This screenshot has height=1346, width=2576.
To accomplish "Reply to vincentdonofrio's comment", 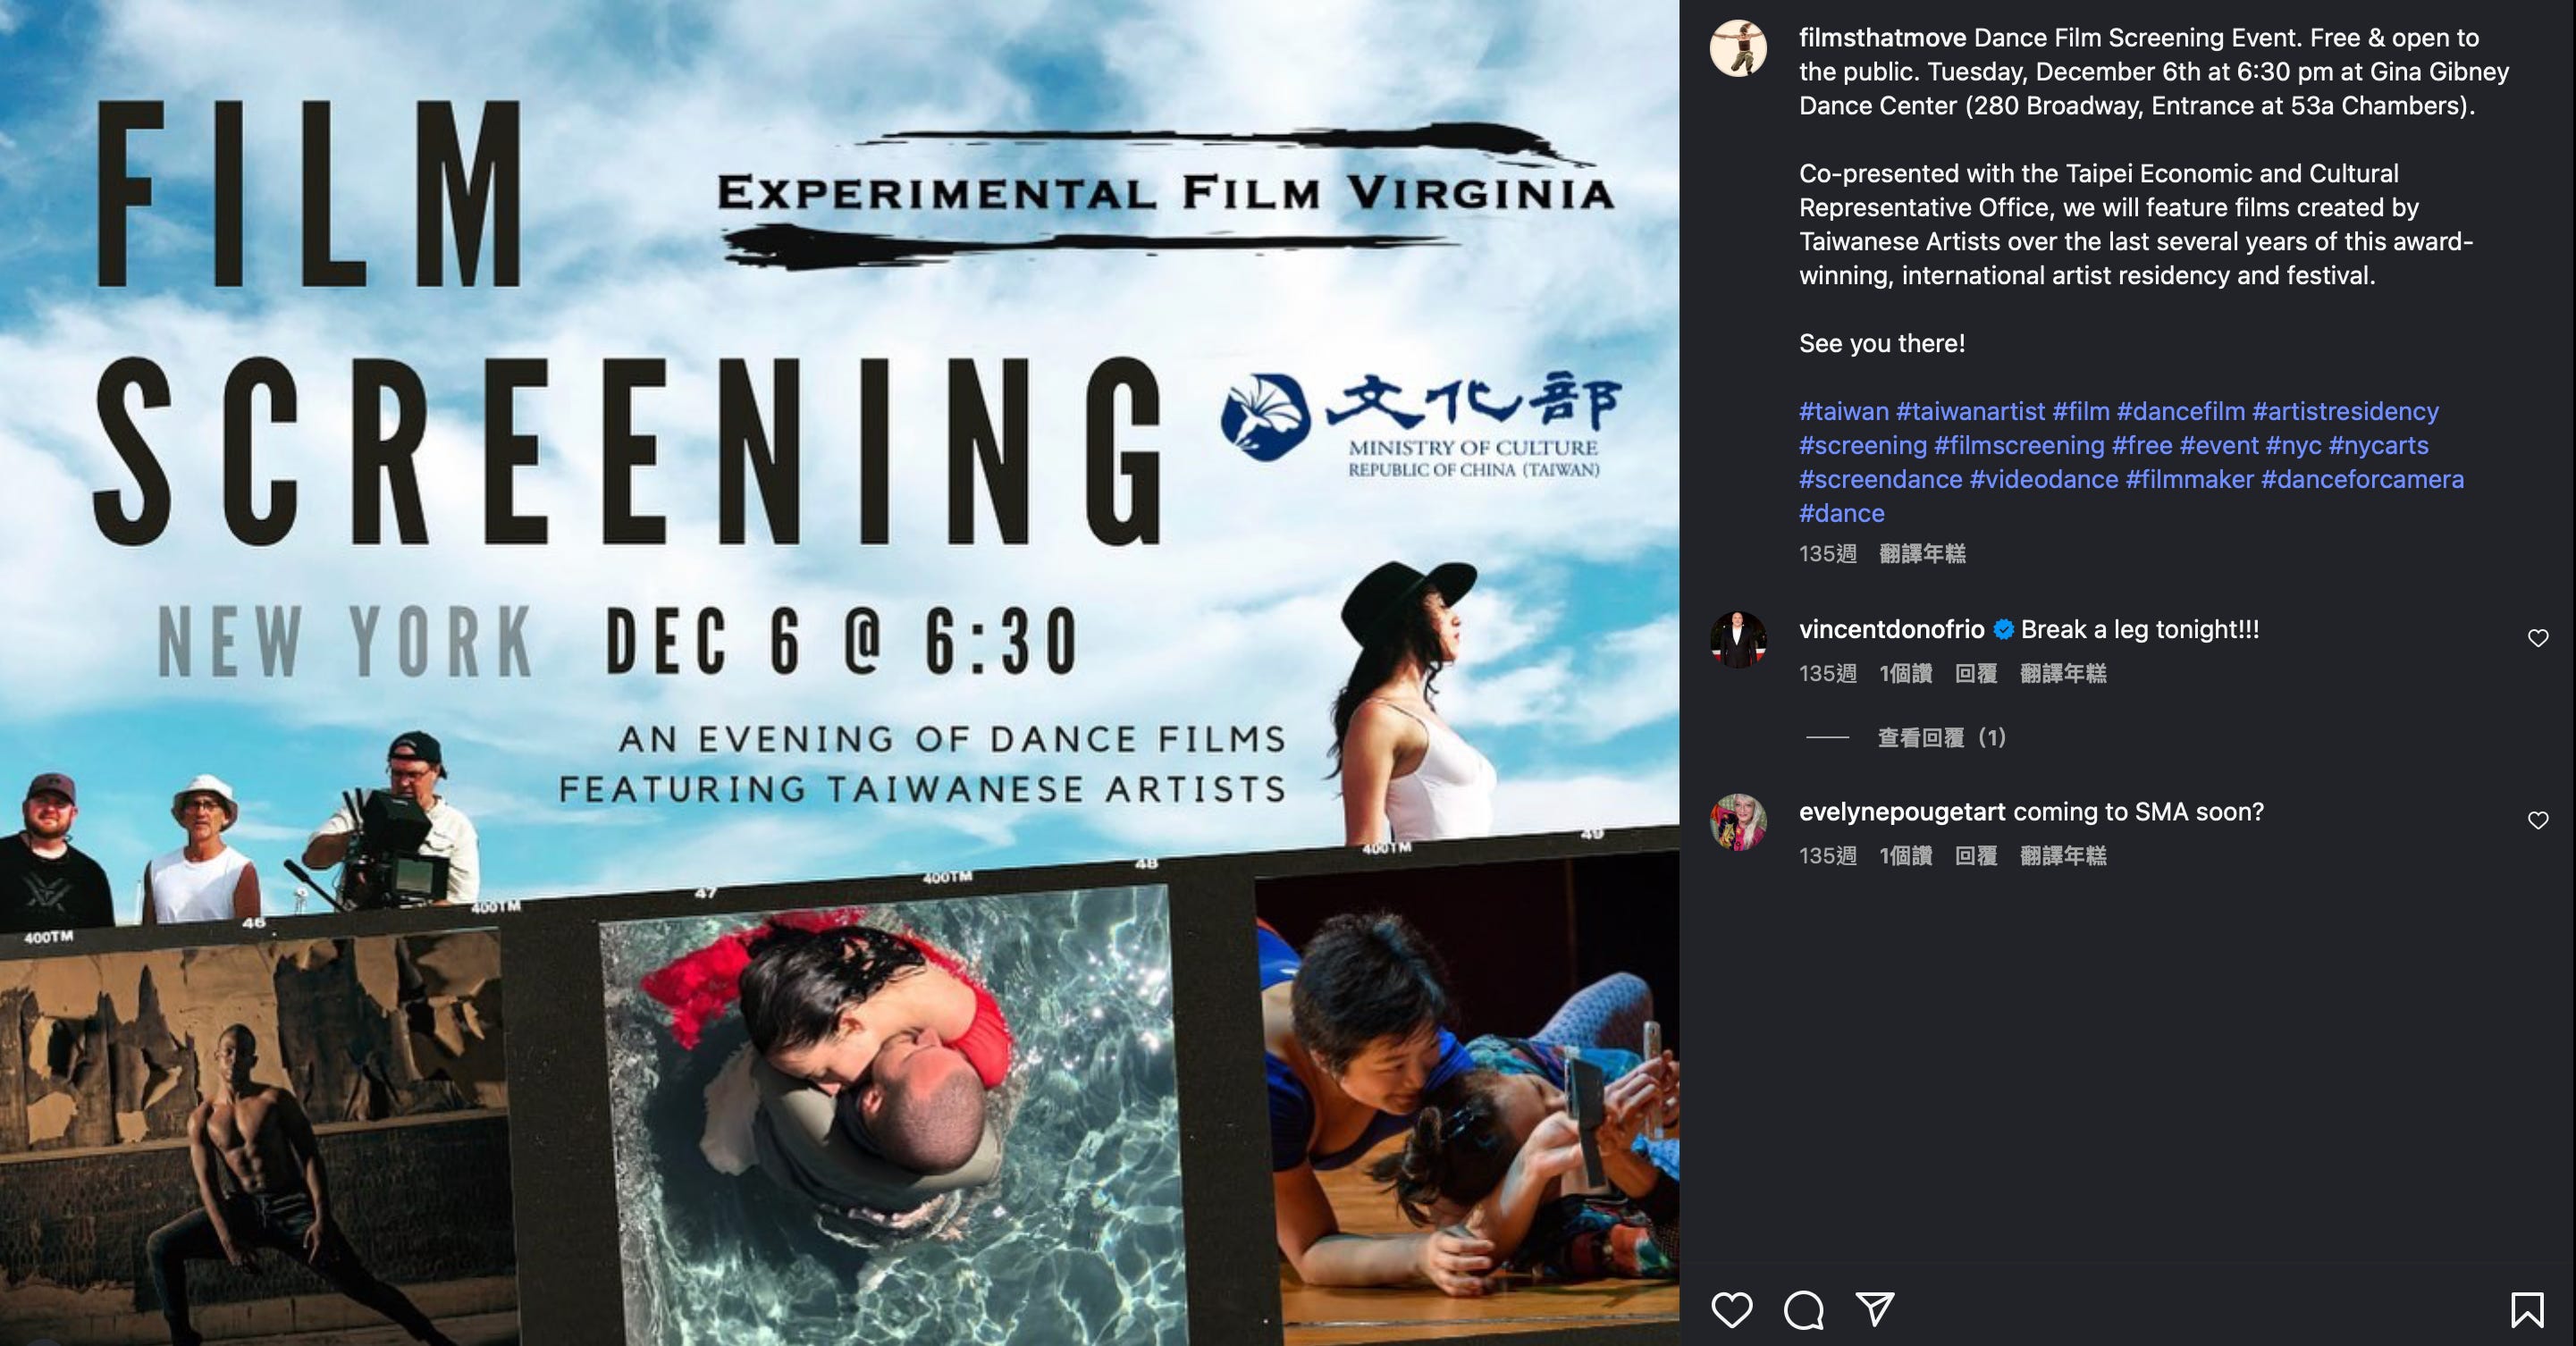I will (x=1975, y=674).
